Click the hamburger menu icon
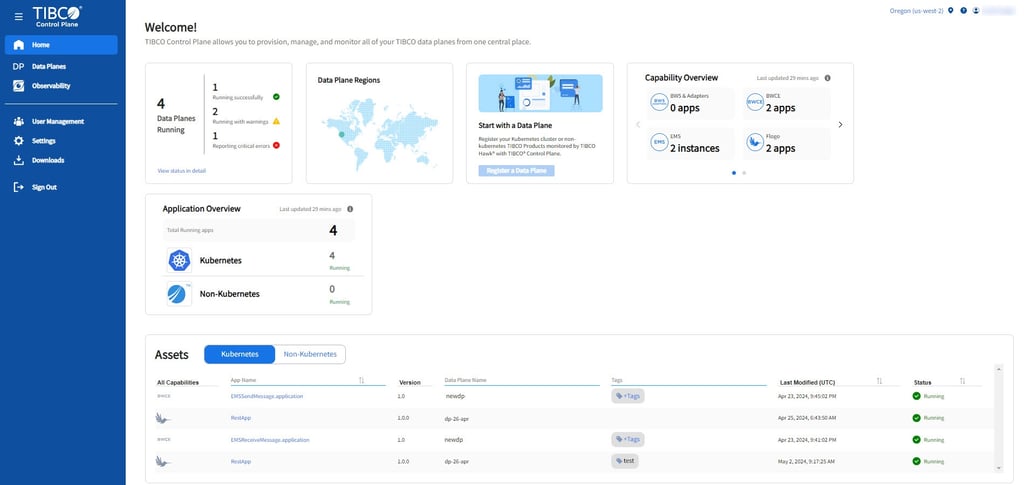The image size is (1024, 485). pyautogui.click(x=18, y=16)
